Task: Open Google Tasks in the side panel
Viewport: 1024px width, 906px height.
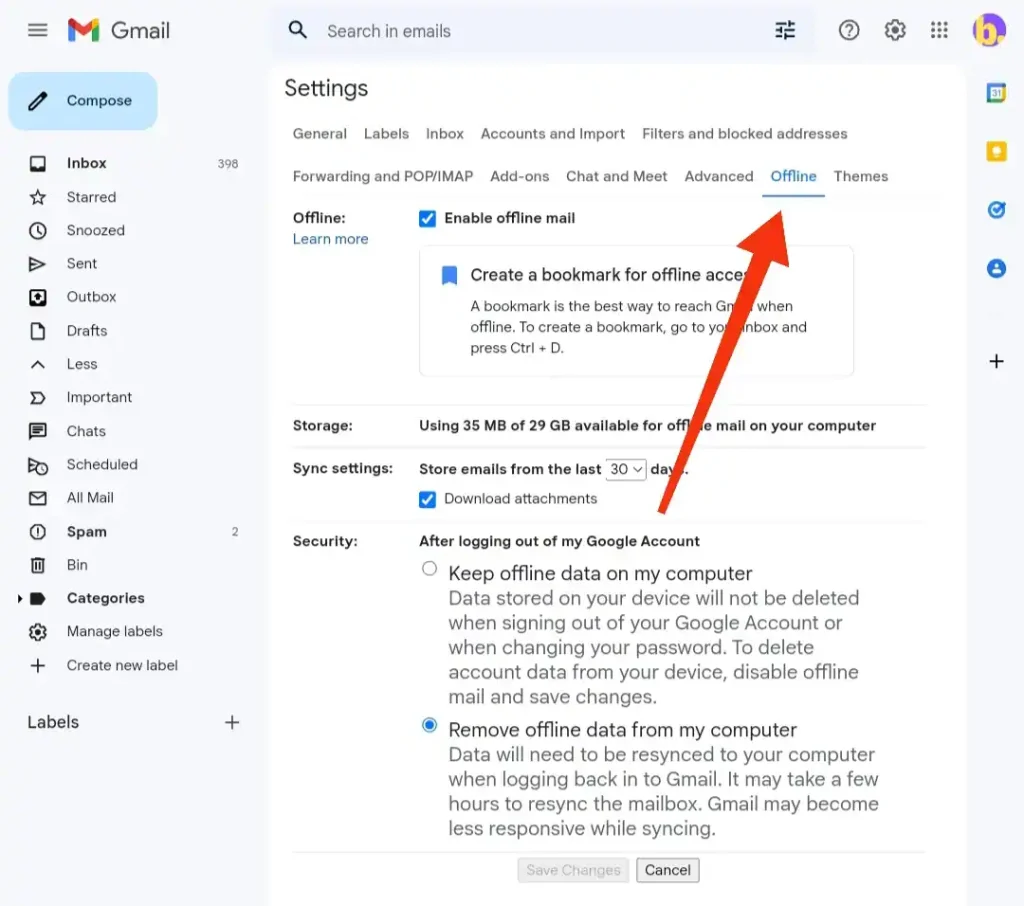Action: 996,210
